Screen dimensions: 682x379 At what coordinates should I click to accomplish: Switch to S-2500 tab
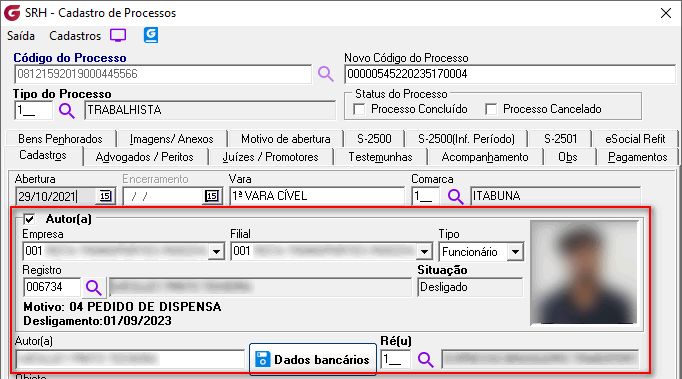click(x=374, y=139)
